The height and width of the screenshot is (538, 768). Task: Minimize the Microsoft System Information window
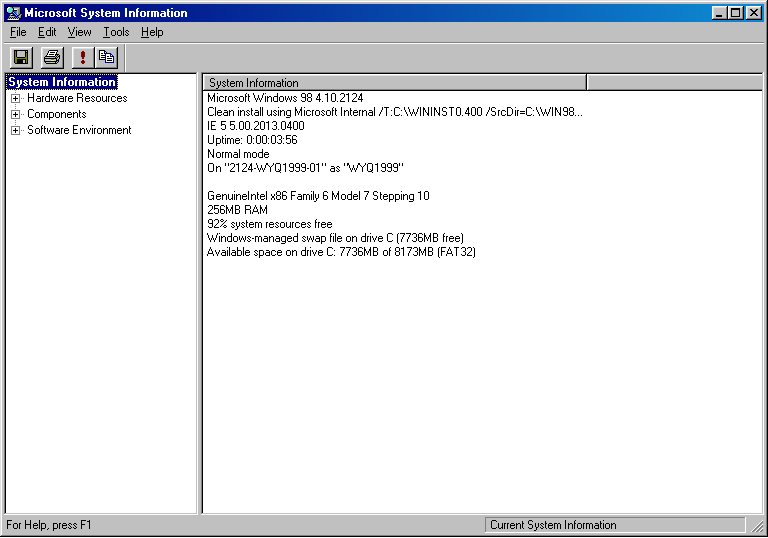719,13
